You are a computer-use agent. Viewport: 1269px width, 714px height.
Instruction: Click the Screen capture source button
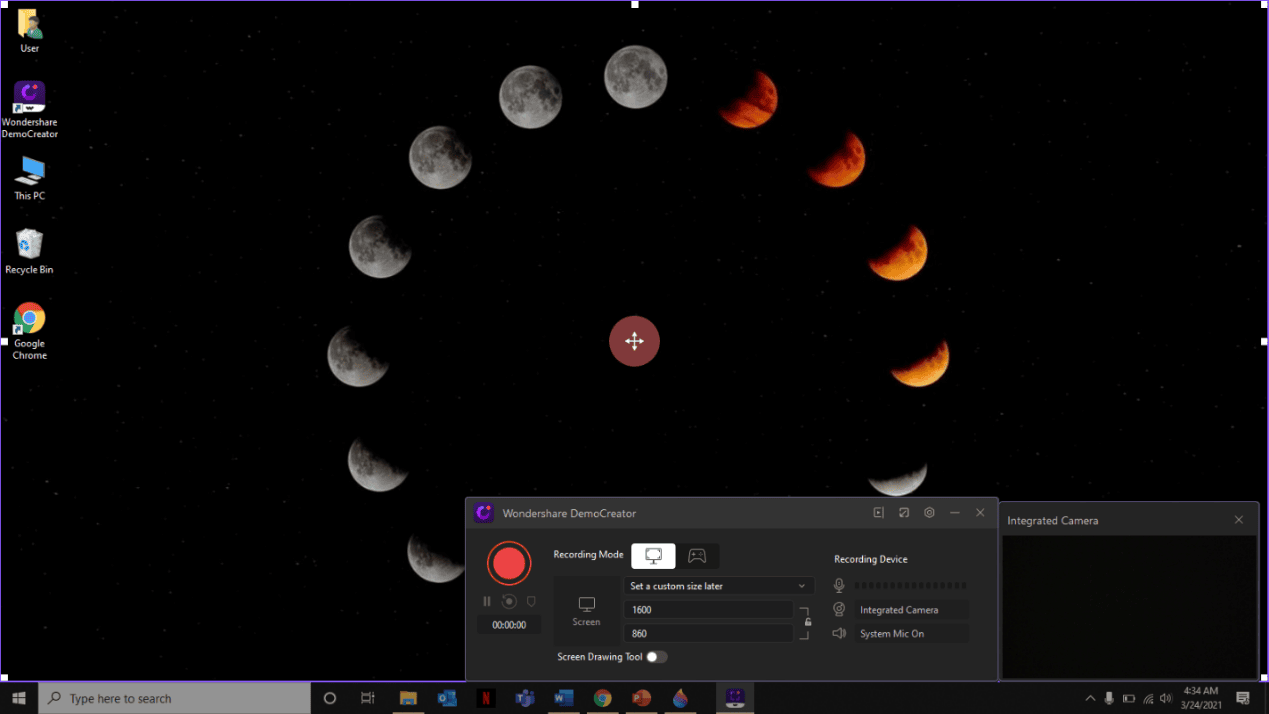tap(586, 610)
